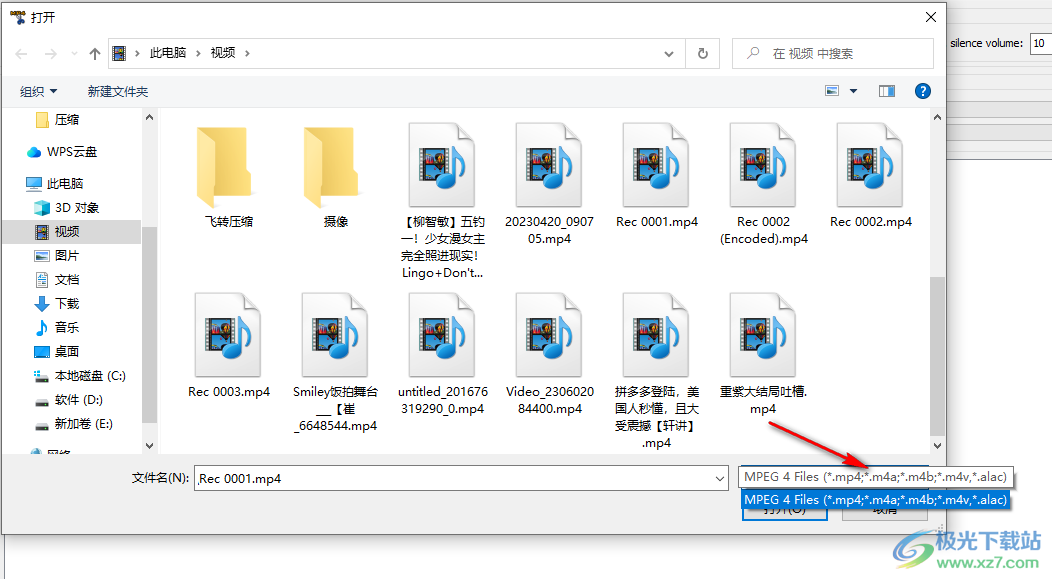The image size is (1052, 579).
Task: Open the file name history dropdown
Action: coord(719,478)
